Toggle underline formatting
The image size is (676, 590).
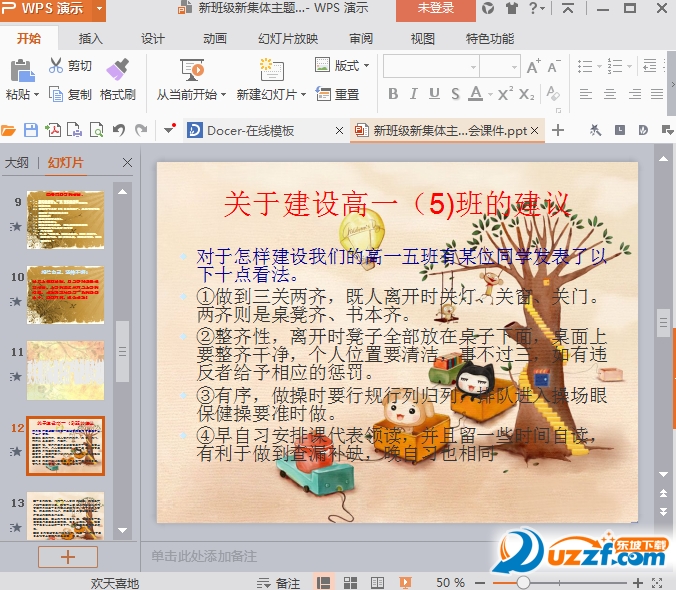tap(434, 94)
